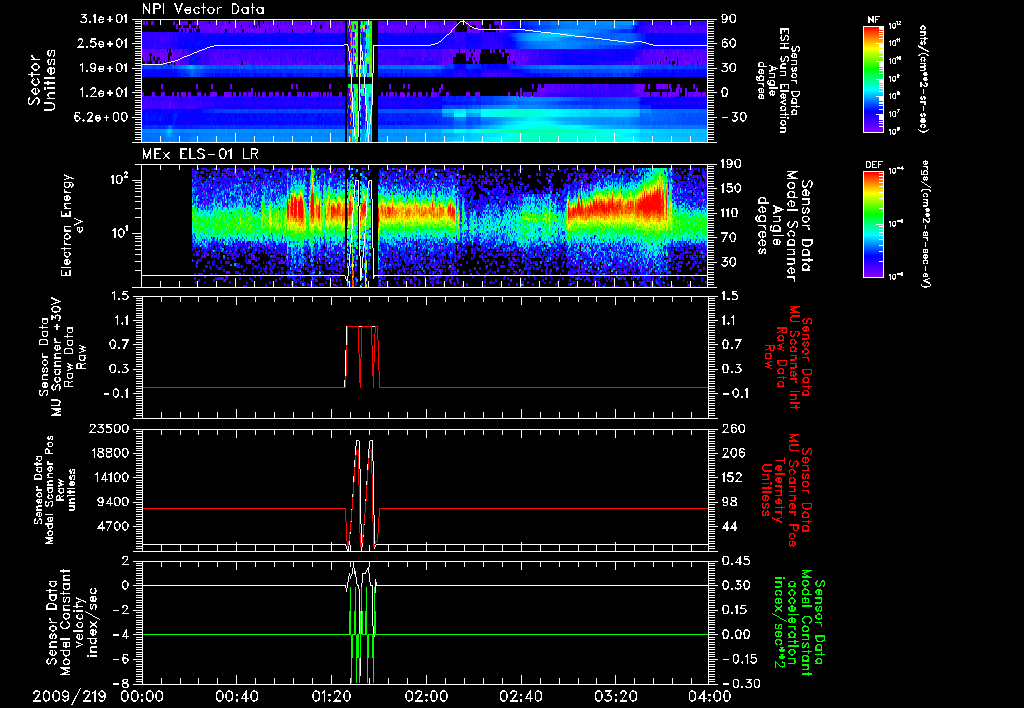Click the "60" sun elevation tick label
Image resolution: width=1024 pixels, height=708 pixels.
(x=729, y=43)
